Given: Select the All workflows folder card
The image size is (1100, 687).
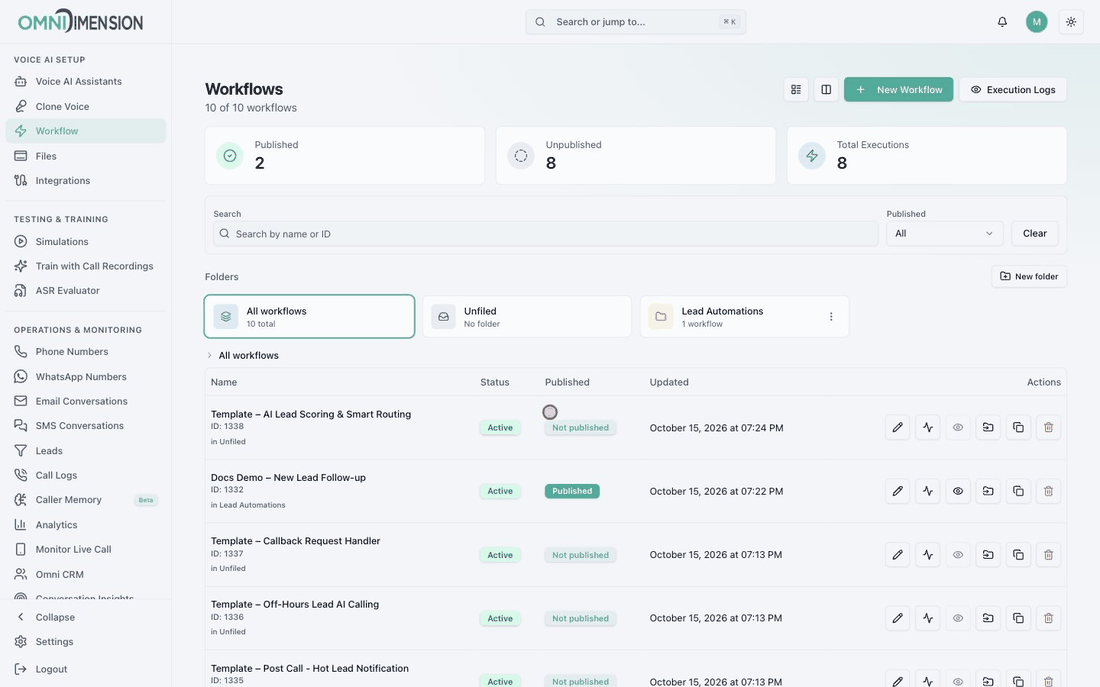Looking at the screenshot, I should 309,316.
